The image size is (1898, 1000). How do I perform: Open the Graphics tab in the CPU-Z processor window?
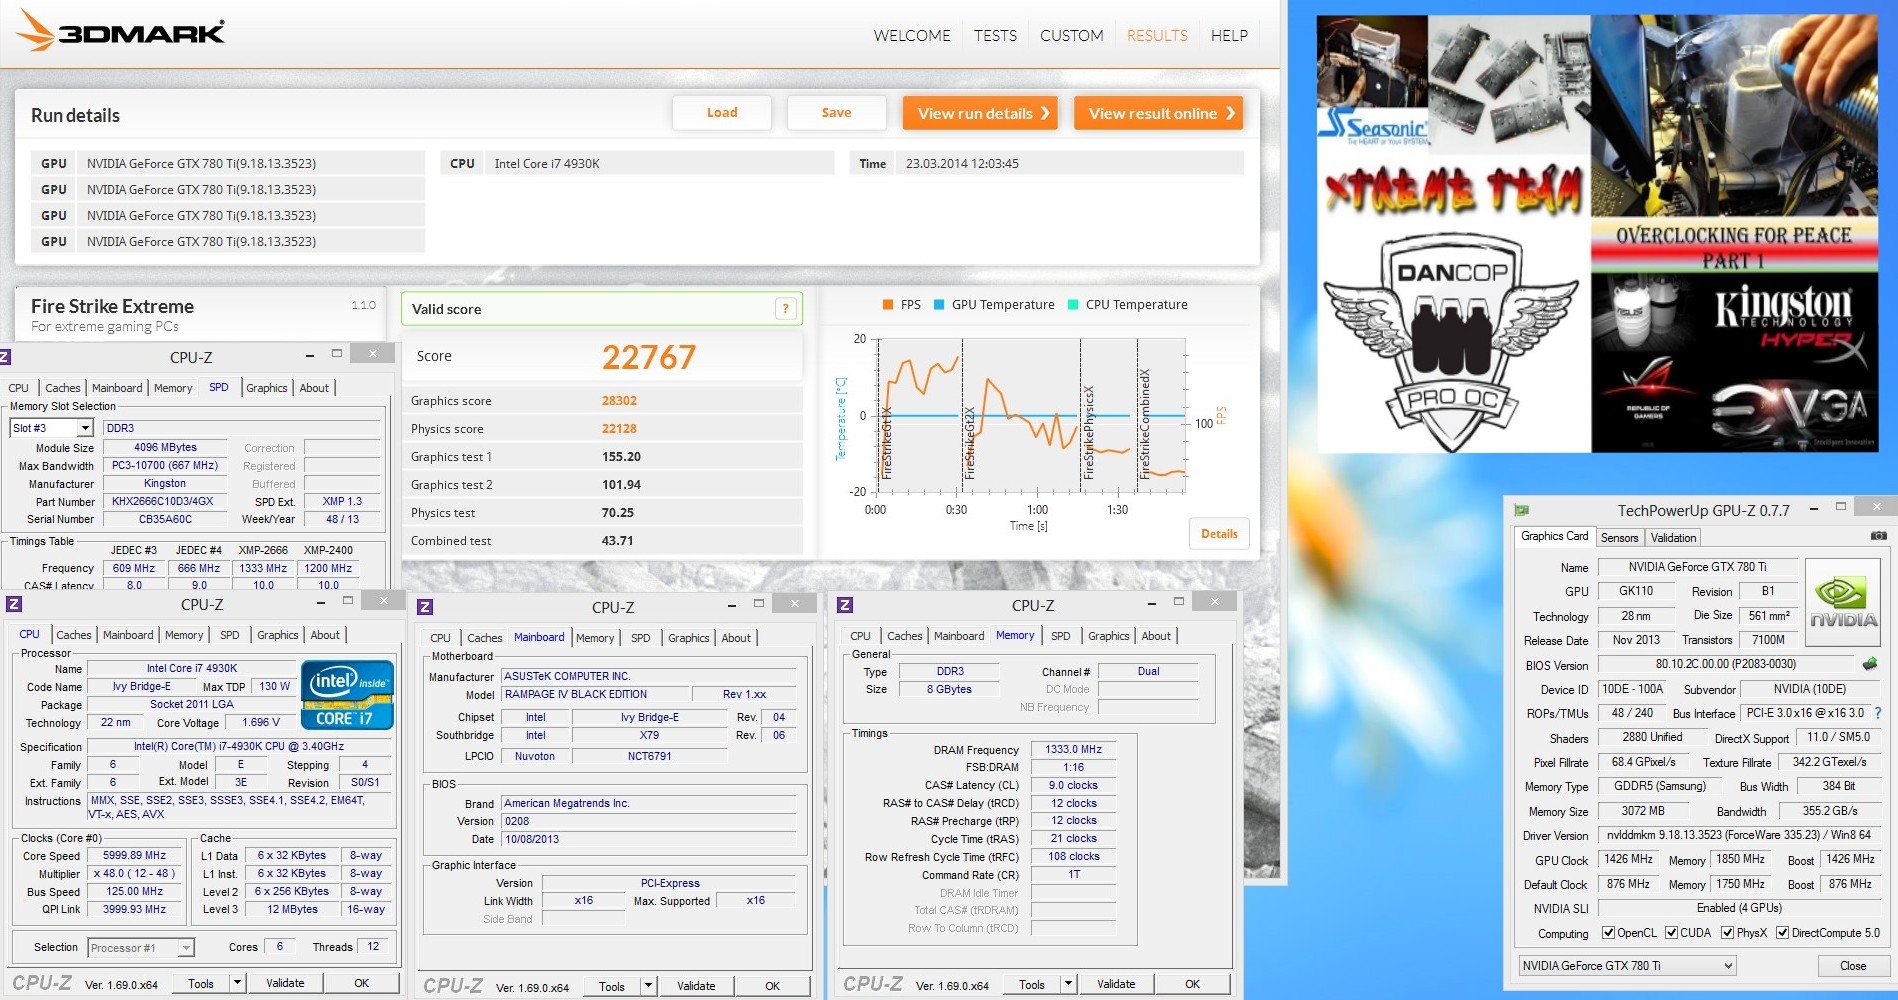(277, 635)
